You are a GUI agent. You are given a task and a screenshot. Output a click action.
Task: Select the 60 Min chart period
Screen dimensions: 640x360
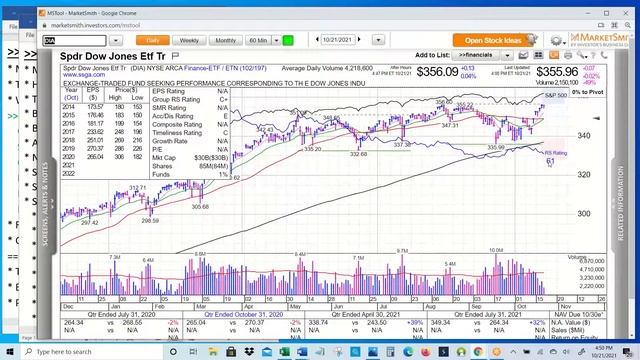tap(258, 40)
